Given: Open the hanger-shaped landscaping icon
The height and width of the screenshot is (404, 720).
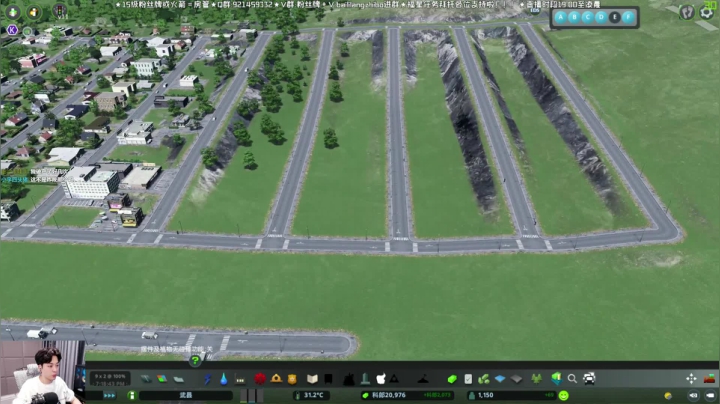Looking at the screenshot, I should coord(423,379).
